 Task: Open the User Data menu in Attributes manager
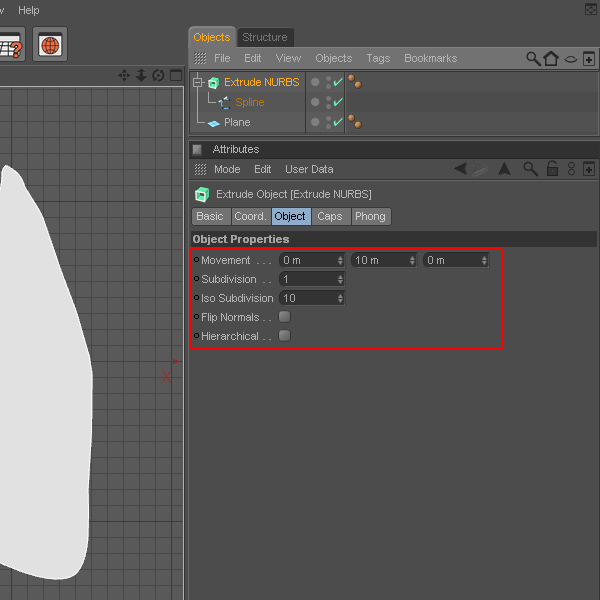click(x=309, y=170)
